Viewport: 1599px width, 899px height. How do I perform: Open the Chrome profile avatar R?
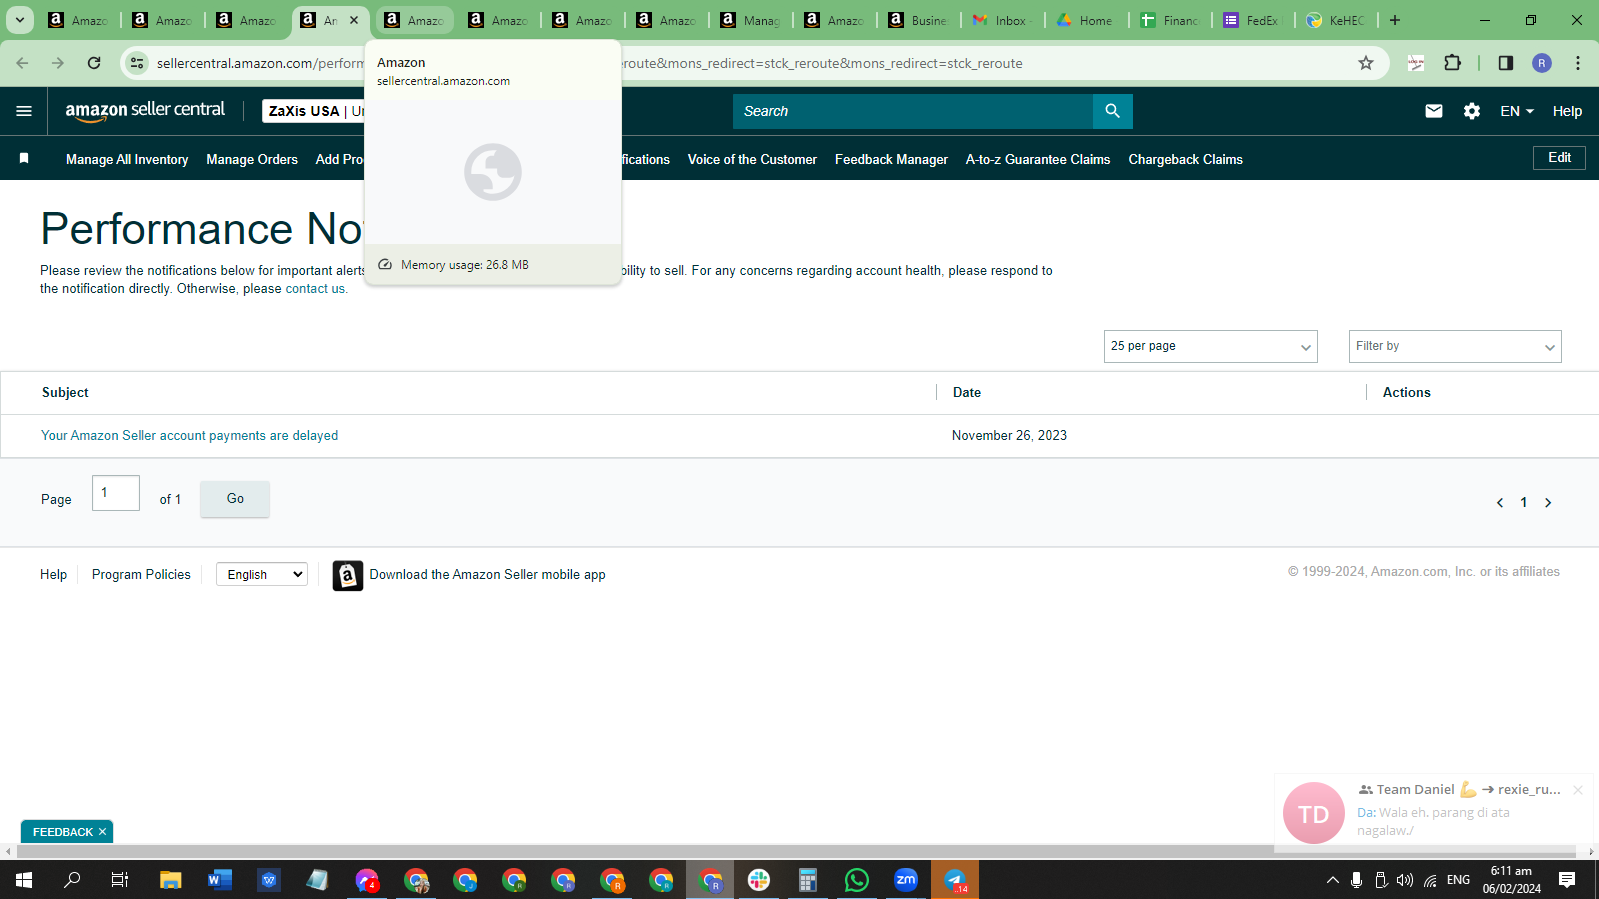tap(1542, 63)
